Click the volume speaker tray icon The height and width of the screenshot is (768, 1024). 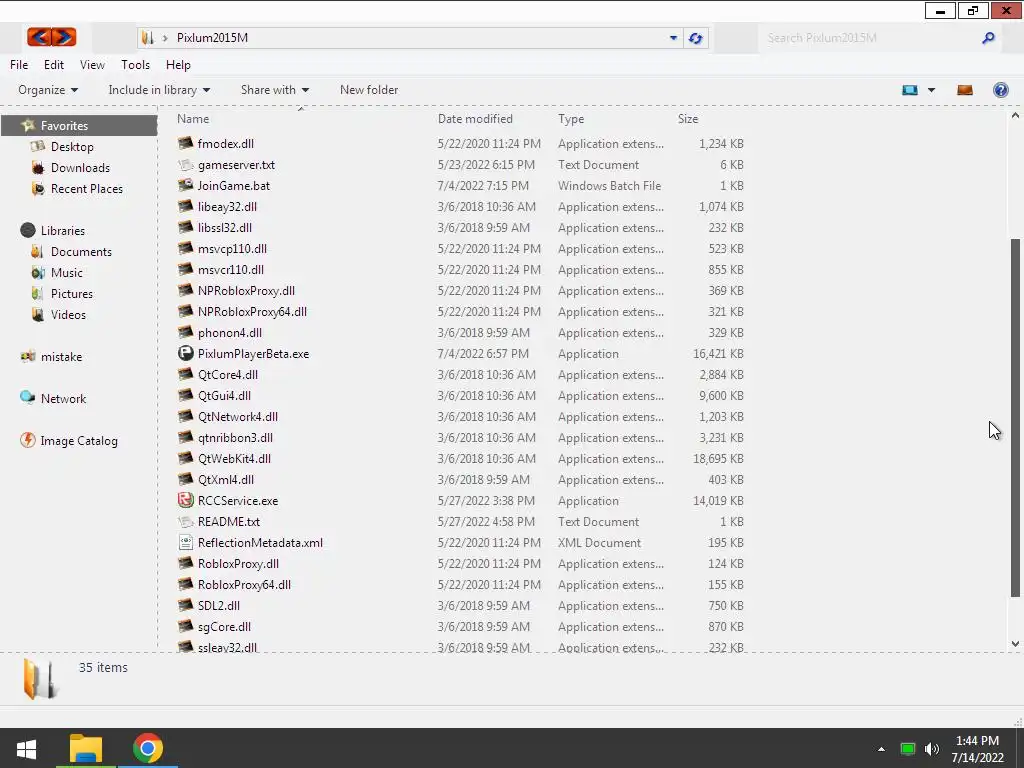932,748
